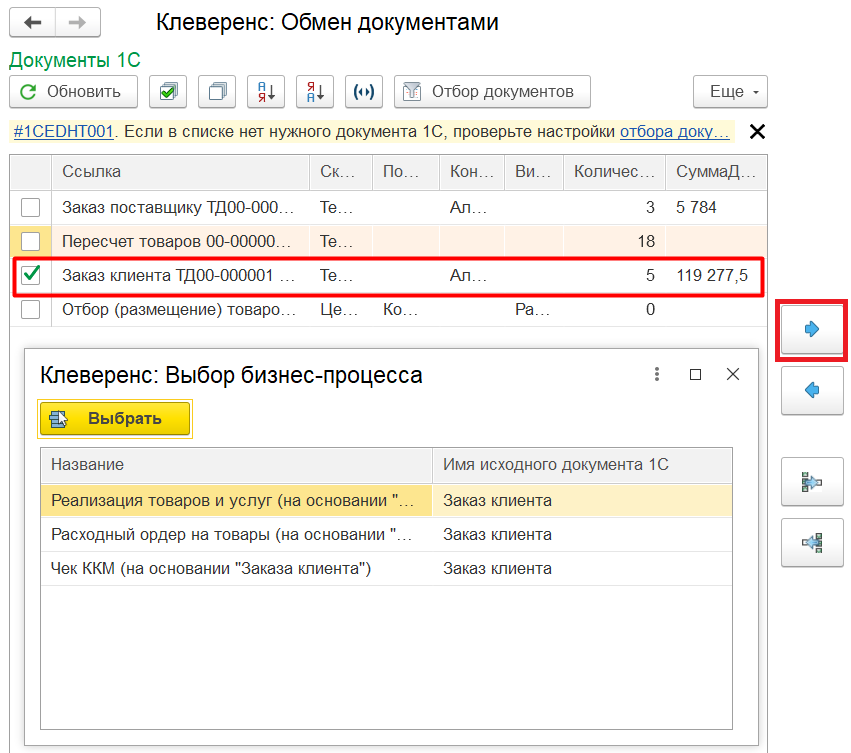Uncheck the Заказ клиента ТД00-000001 row
851x753 pixels.
30,275
